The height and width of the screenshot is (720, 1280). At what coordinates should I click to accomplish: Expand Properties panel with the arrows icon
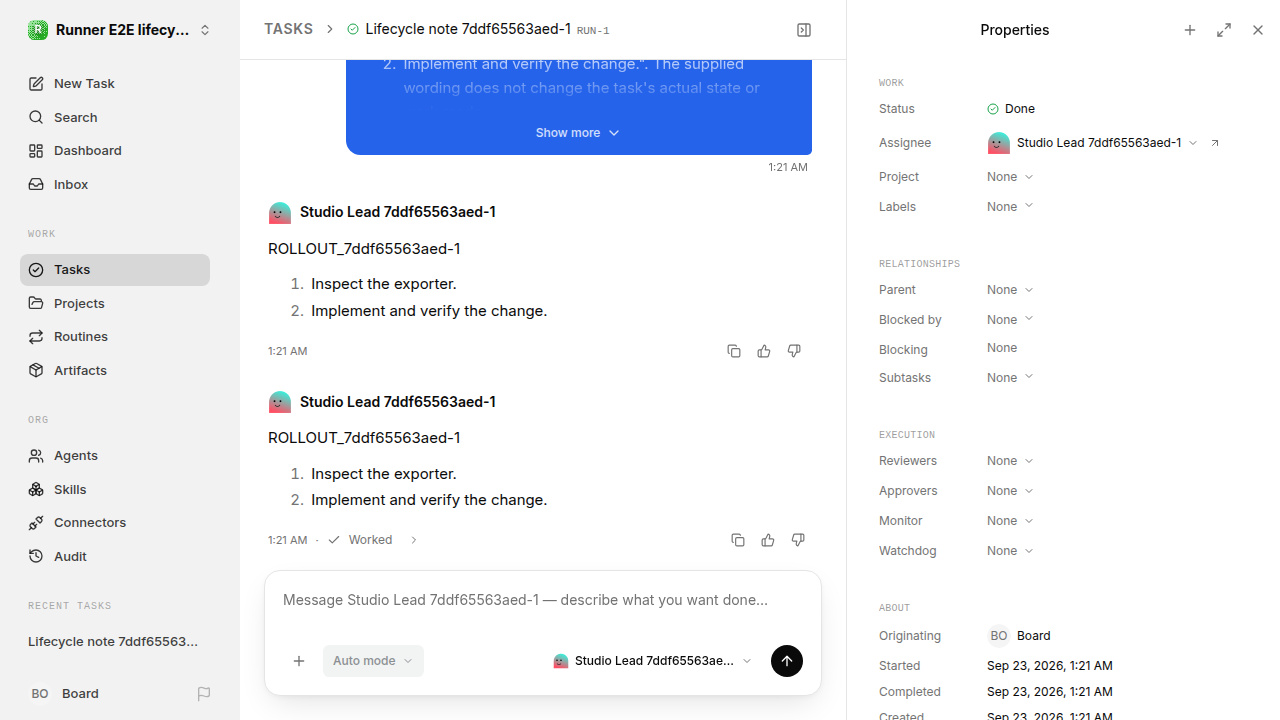pos(1224,30)
